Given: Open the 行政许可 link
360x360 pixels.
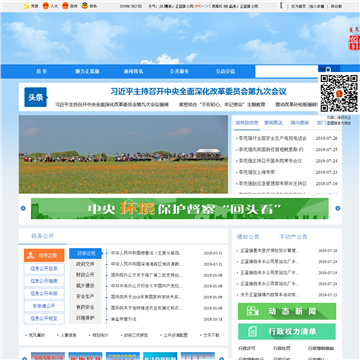Looking at the screenshot, I should [247, 348].
